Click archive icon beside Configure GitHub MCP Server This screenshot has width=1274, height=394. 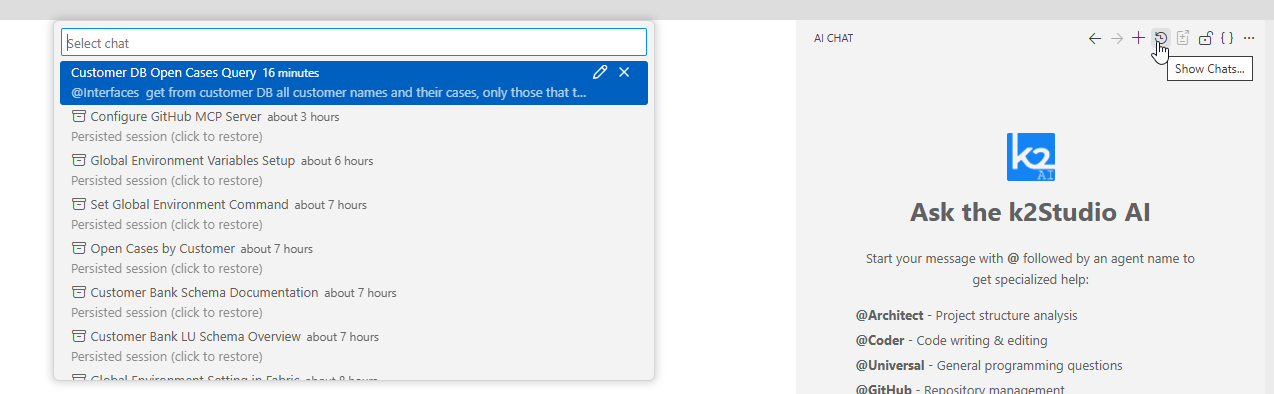coord(79,116)
